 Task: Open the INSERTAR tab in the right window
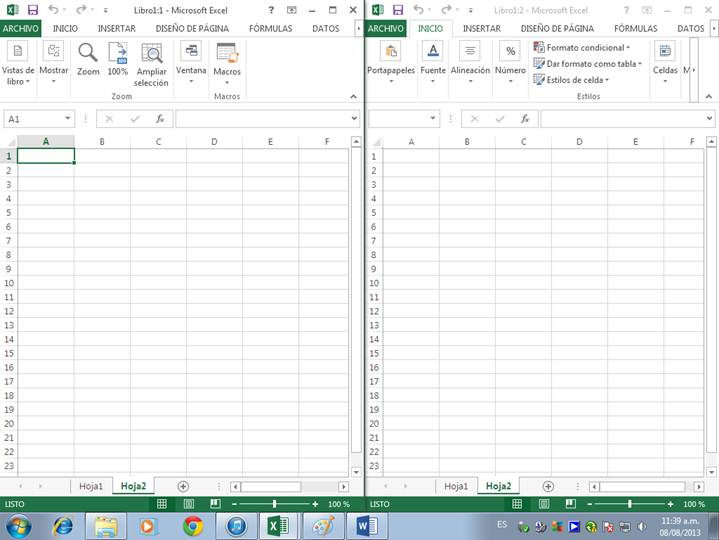pyautogui.click(x=482, y=29)
